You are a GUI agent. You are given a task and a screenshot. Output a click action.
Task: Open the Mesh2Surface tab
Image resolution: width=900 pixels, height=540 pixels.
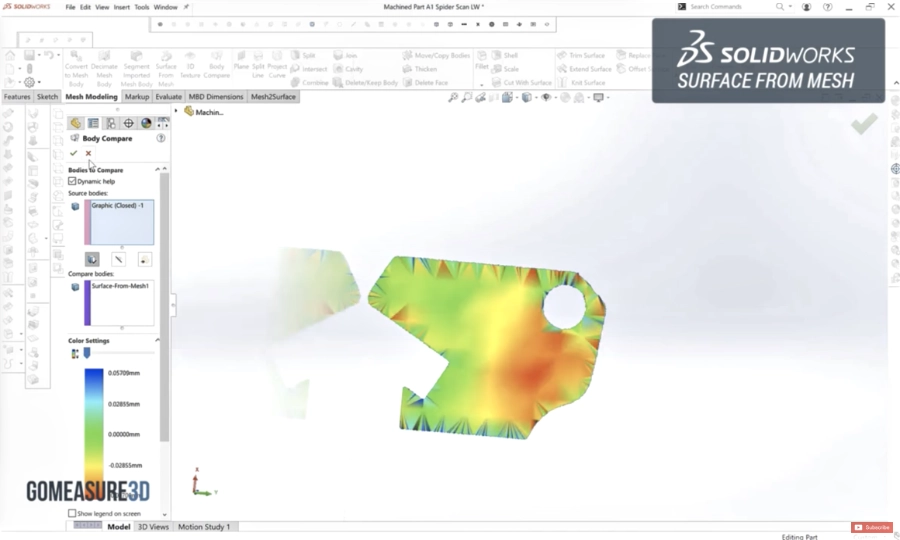click(273, 97)
